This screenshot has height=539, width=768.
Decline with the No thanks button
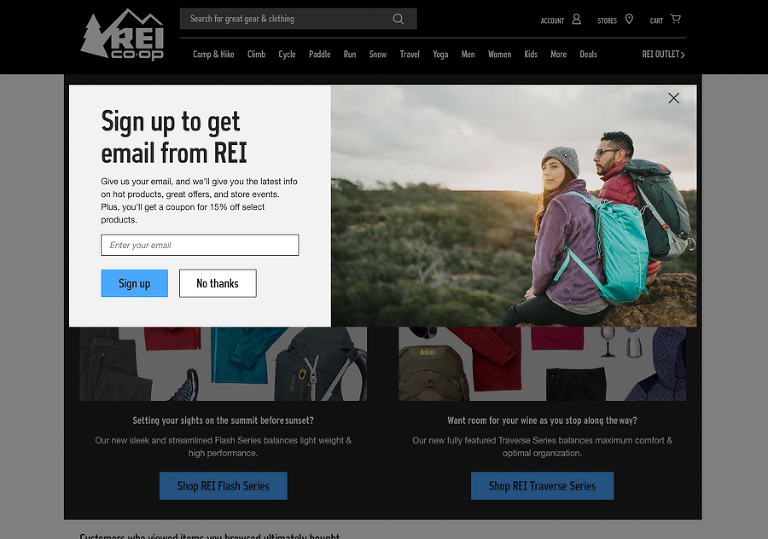(217, 283)
